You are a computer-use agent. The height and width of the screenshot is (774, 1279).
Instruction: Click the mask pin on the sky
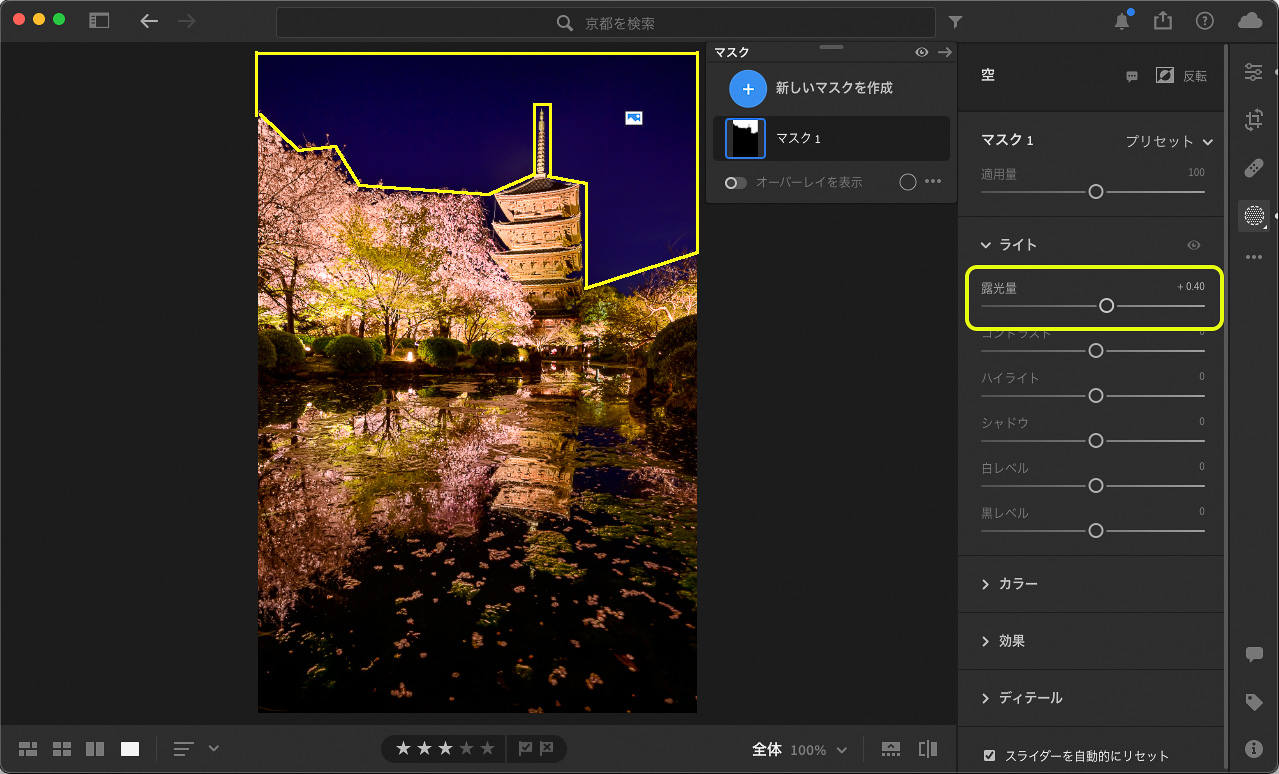[x=633, y=118]
